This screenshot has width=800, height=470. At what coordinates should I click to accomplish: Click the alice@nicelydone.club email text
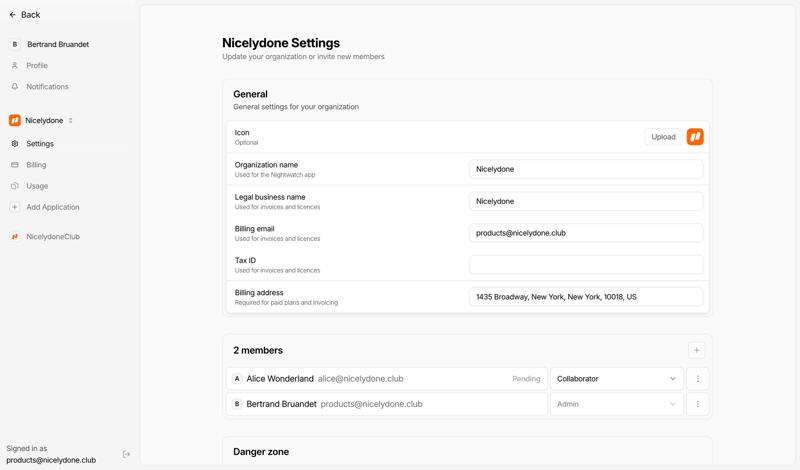[x=361, y=379]
